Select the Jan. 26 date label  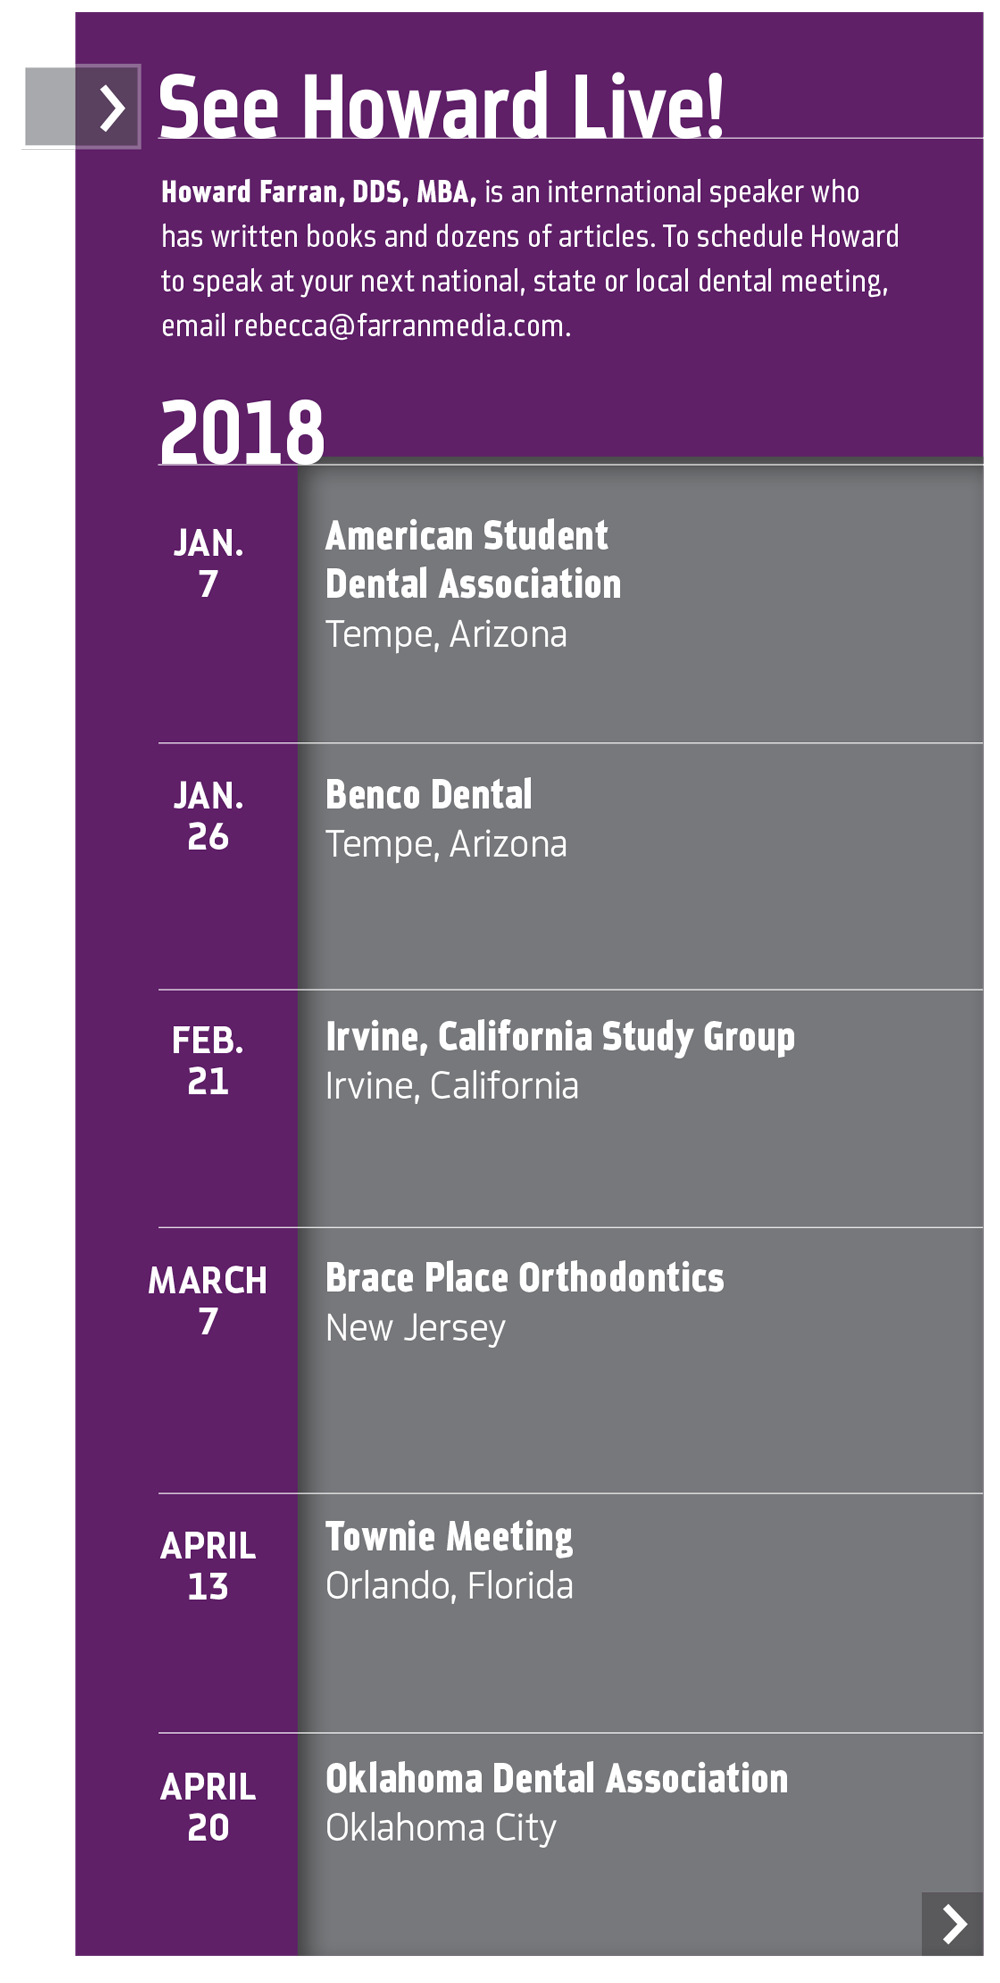click(208, 816)
